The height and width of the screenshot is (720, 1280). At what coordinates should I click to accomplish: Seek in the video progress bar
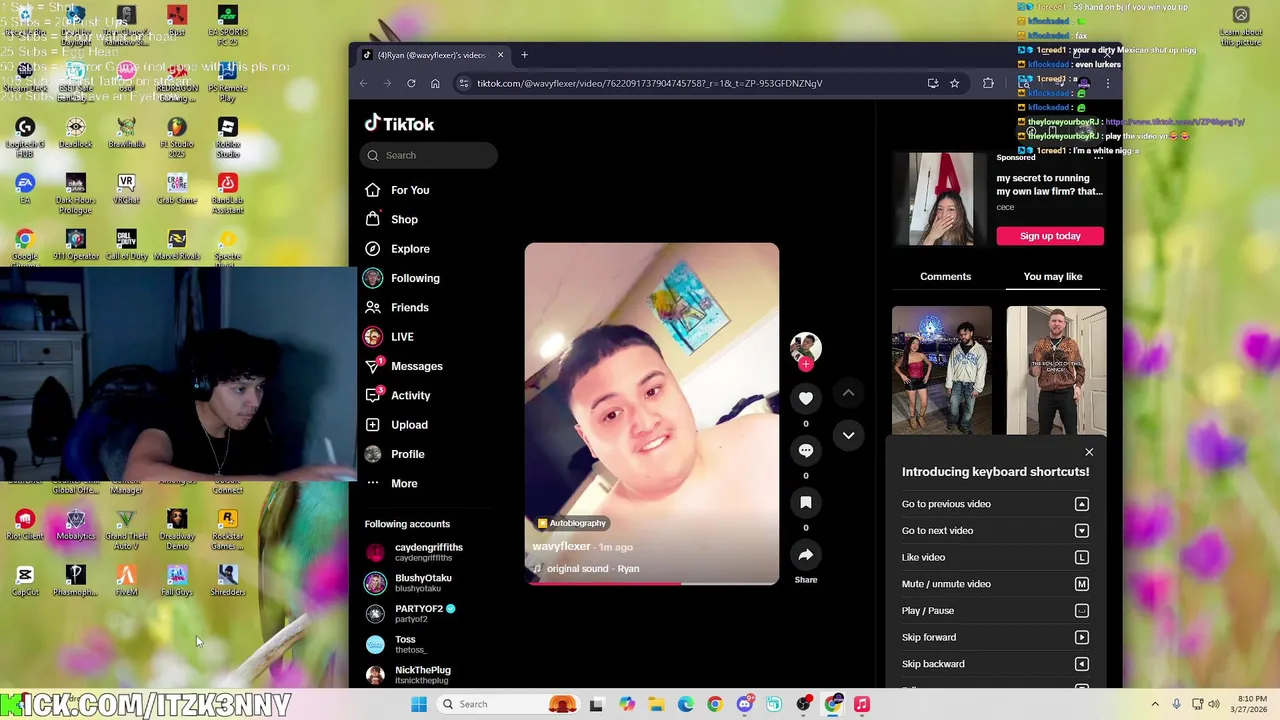652,582
